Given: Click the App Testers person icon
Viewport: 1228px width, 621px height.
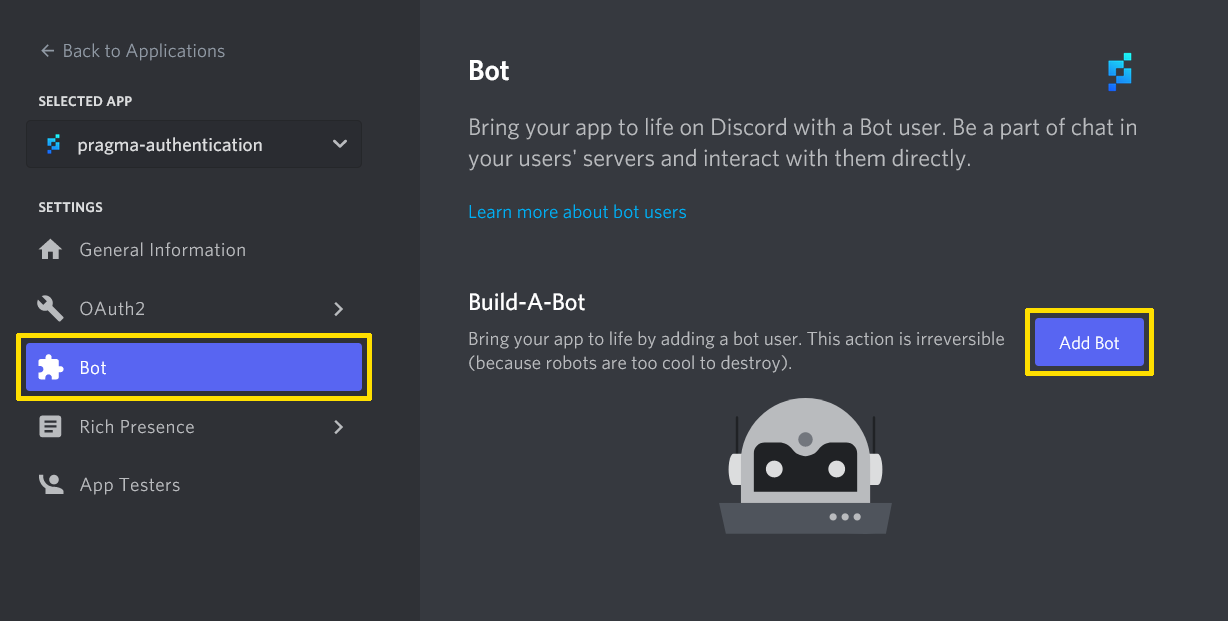Looking at the screenshot, I should [x=50, y=485].
